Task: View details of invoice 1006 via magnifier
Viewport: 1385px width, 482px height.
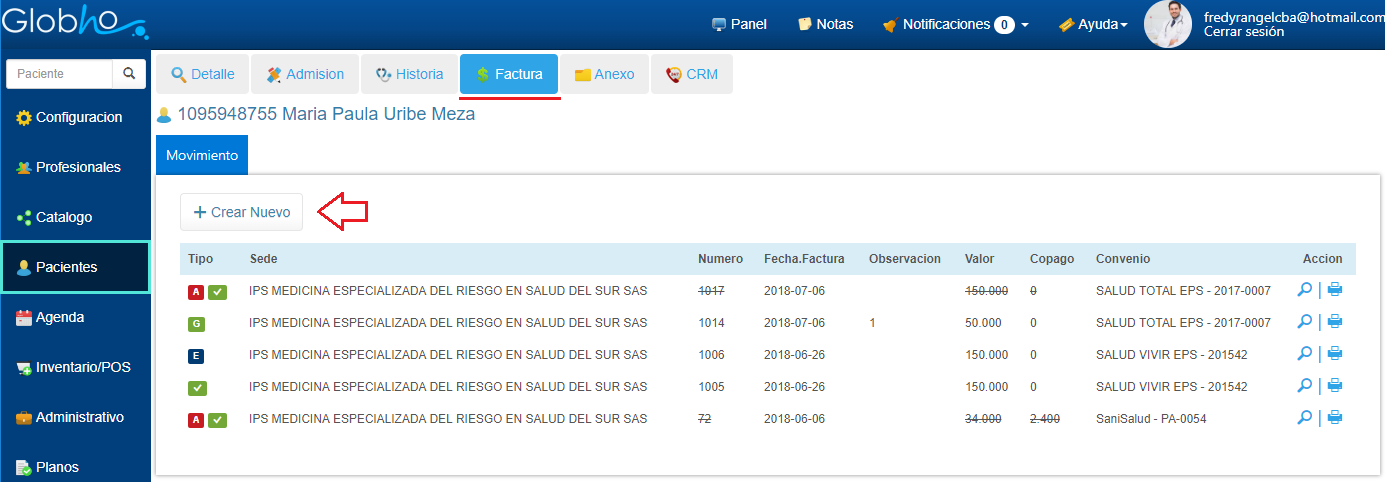Action: (x=1304, y=354)
